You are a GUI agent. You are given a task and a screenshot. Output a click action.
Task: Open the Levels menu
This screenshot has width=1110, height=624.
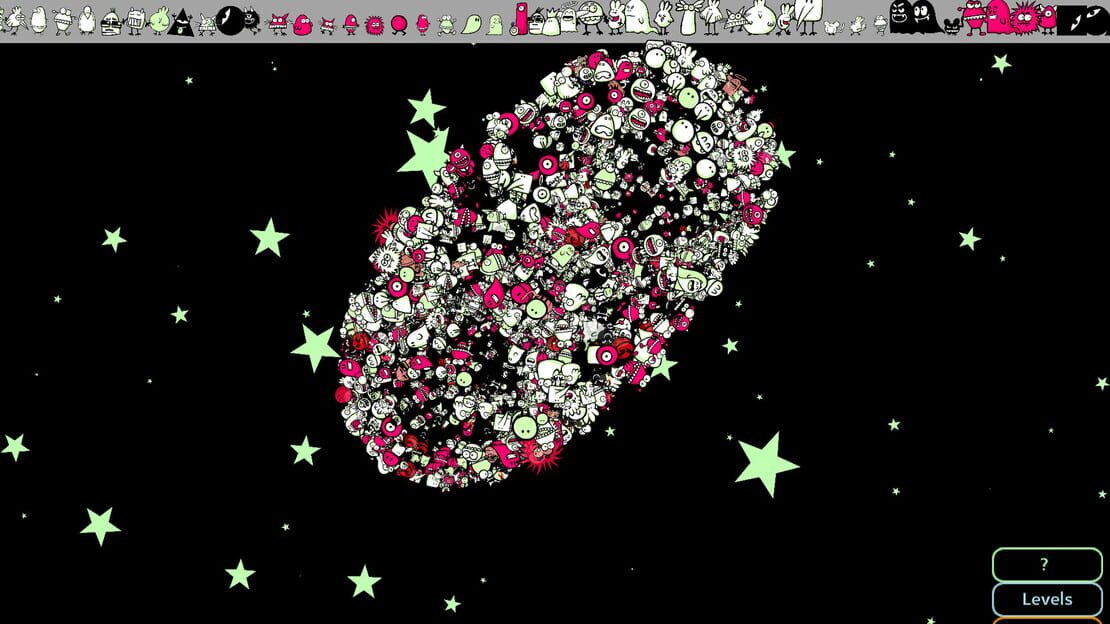[x=1047, y=599]
